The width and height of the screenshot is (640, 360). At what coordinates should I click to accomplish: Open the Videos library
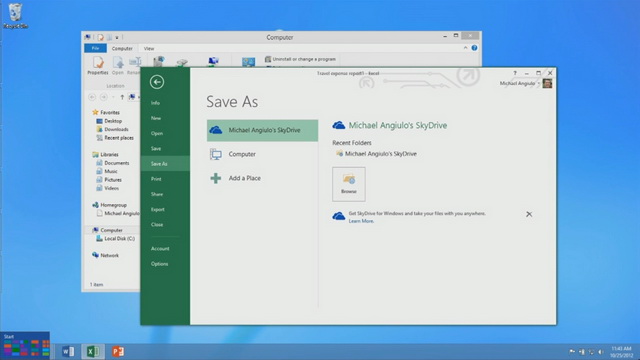(x=108, y=188)
